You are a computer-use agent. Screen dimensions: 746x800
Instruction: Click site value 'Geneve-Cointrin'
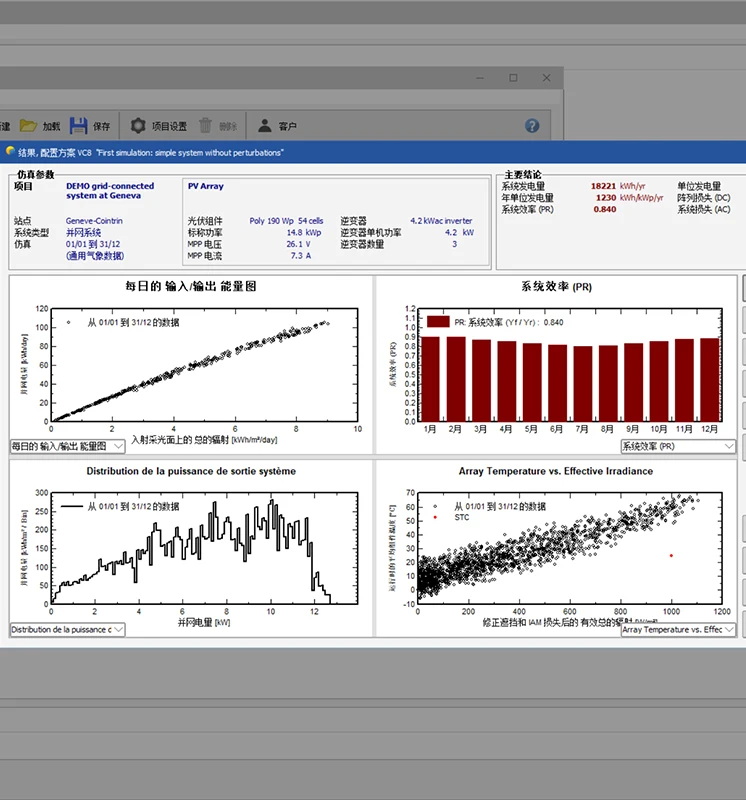[94, 221]
